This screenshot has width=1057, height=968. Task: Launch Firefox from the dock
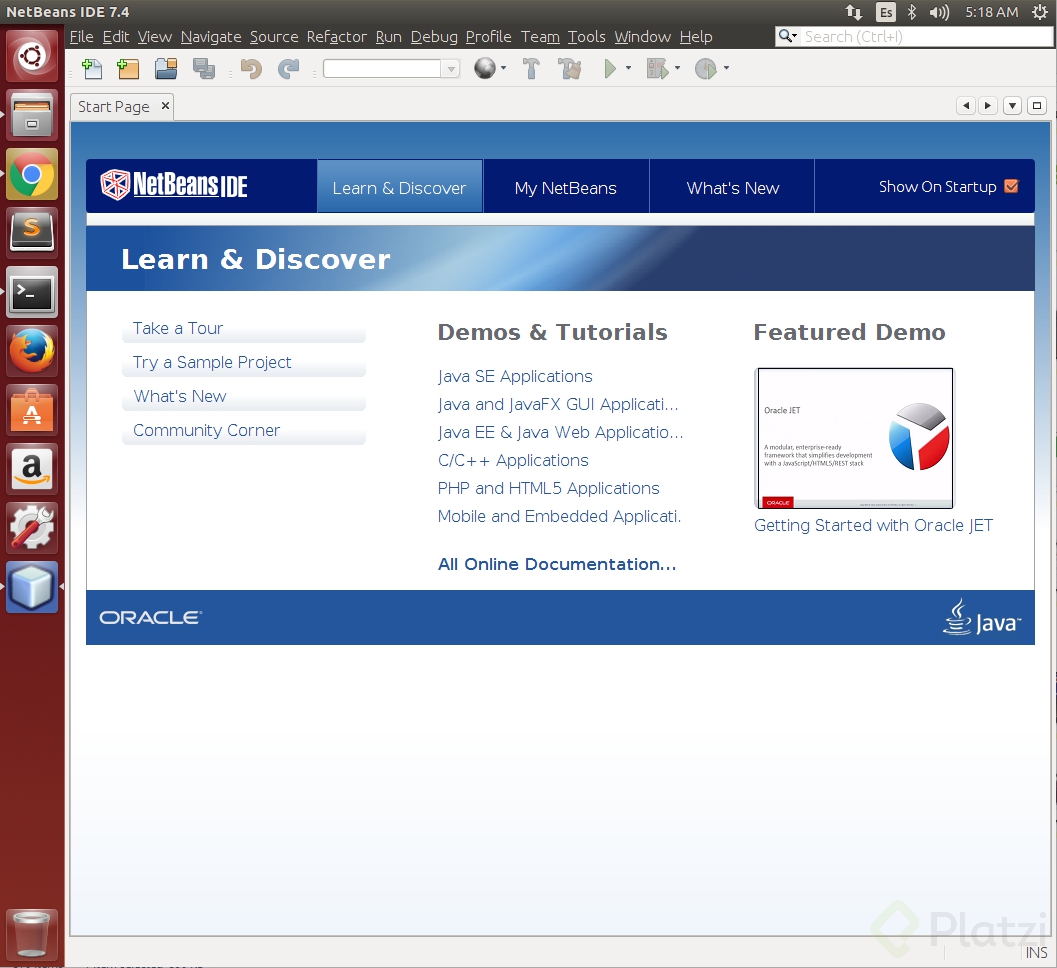tap(32, 351)
